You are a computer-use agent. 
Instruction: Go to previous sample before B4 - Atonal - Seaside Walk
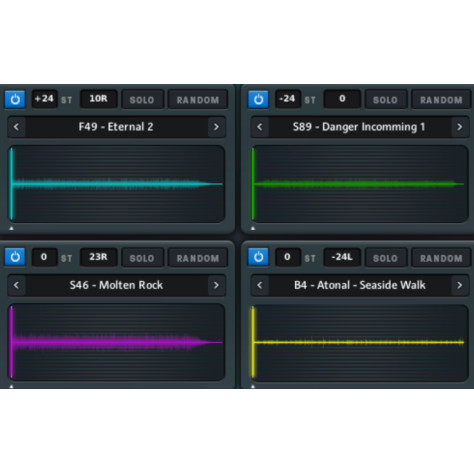pos(260,285)
